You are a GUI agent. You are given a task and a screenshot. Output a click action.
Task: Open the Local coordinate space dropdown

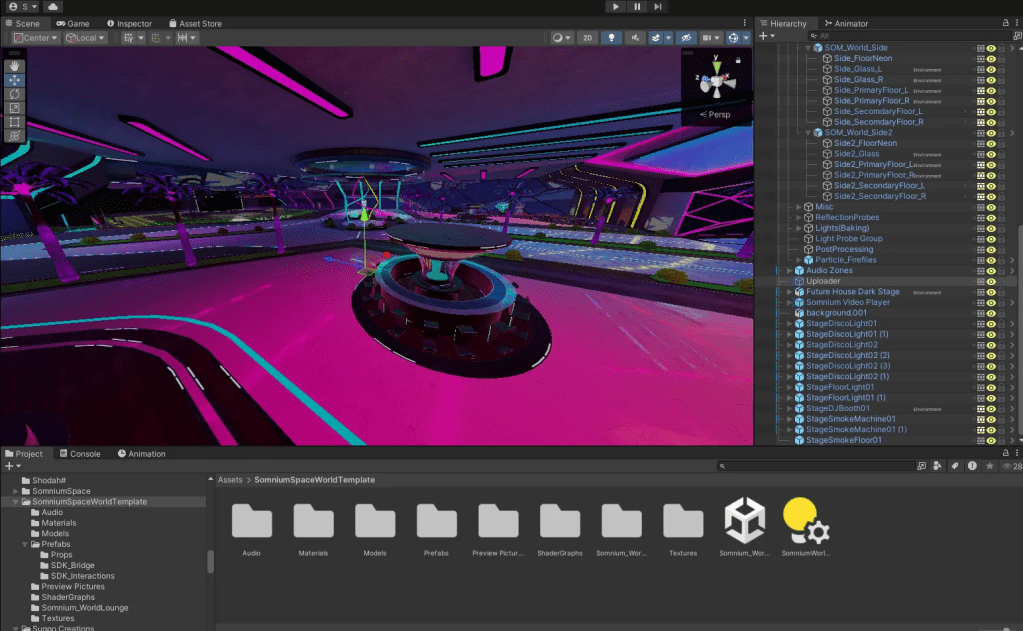click(x=87, y=38)
